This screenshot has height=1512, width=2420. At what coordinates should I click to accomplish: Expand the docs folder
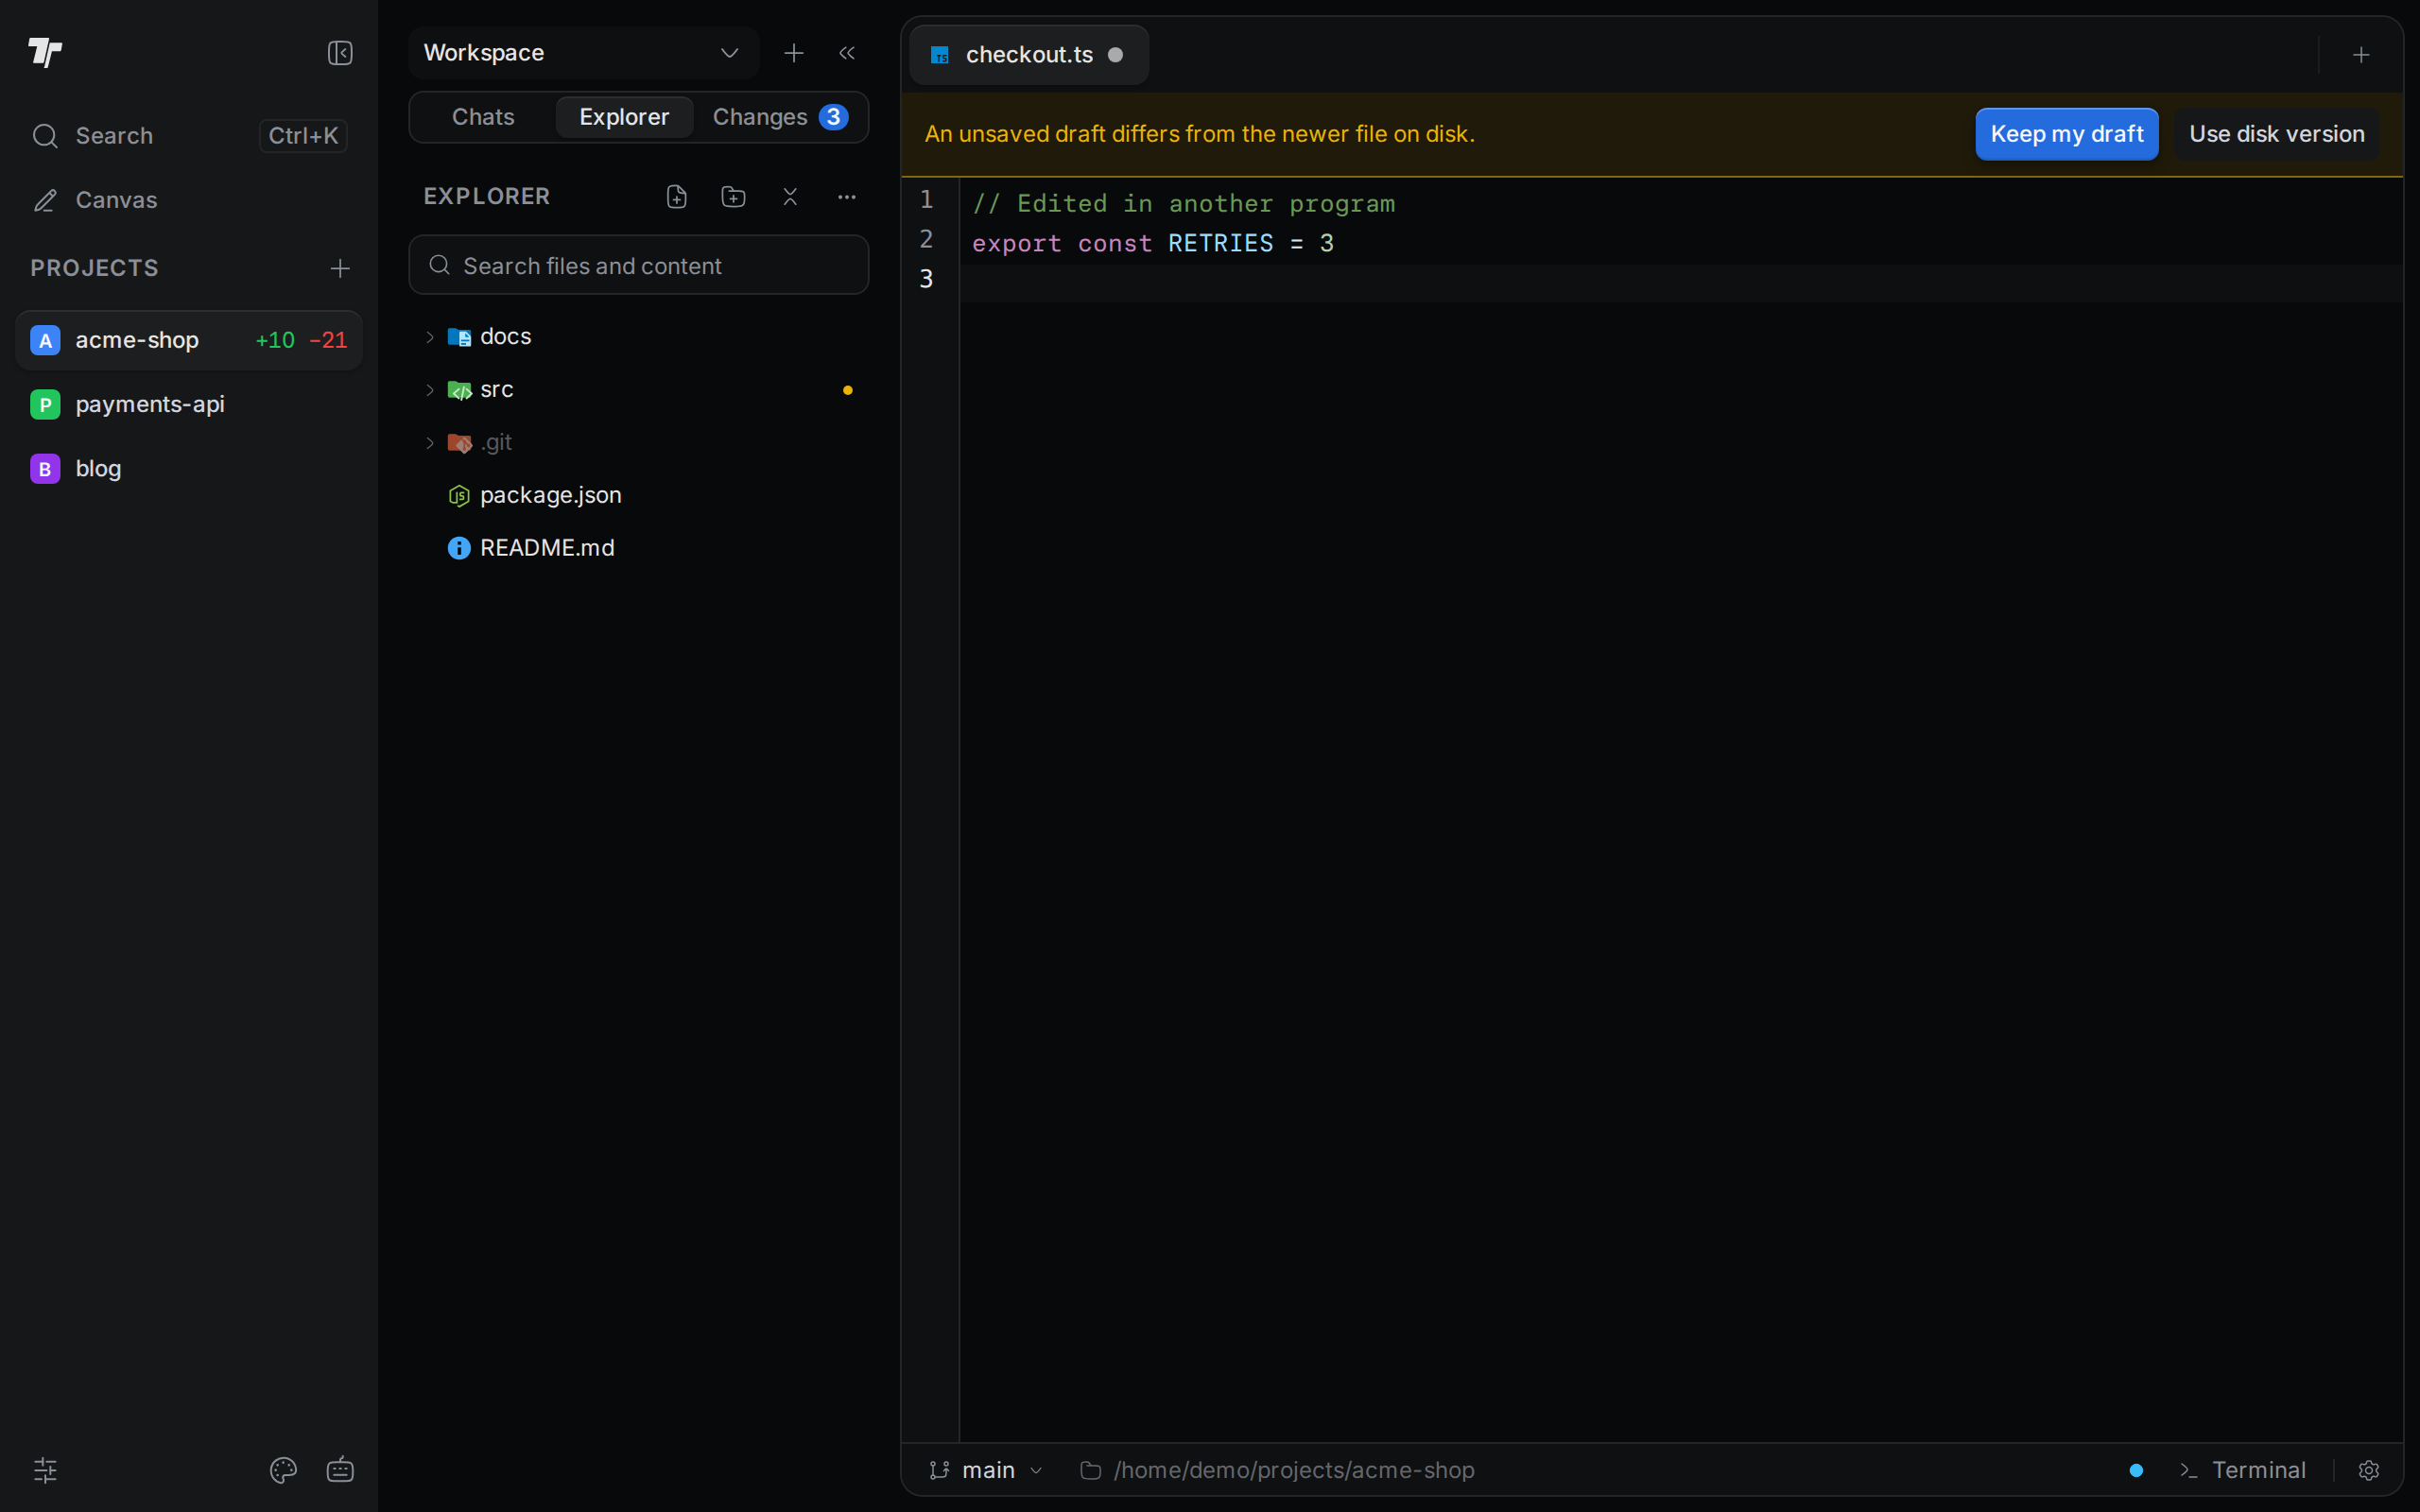tap(639, 337)
